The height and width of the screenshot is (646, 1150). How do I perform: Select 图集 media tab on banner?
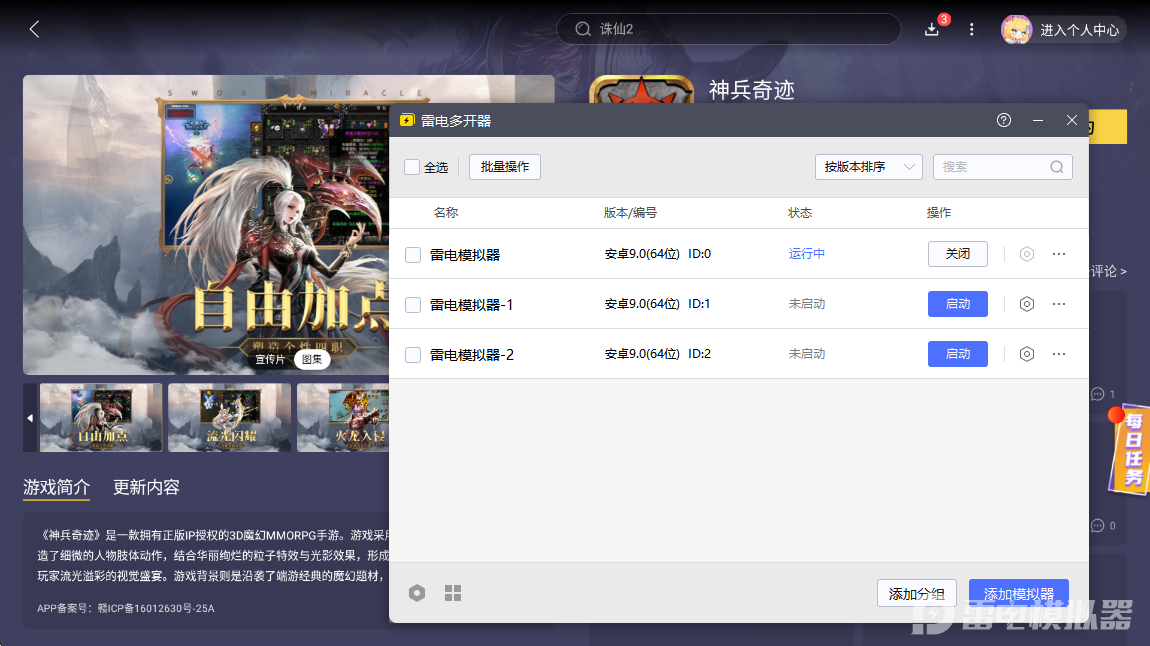pos(312,359)
